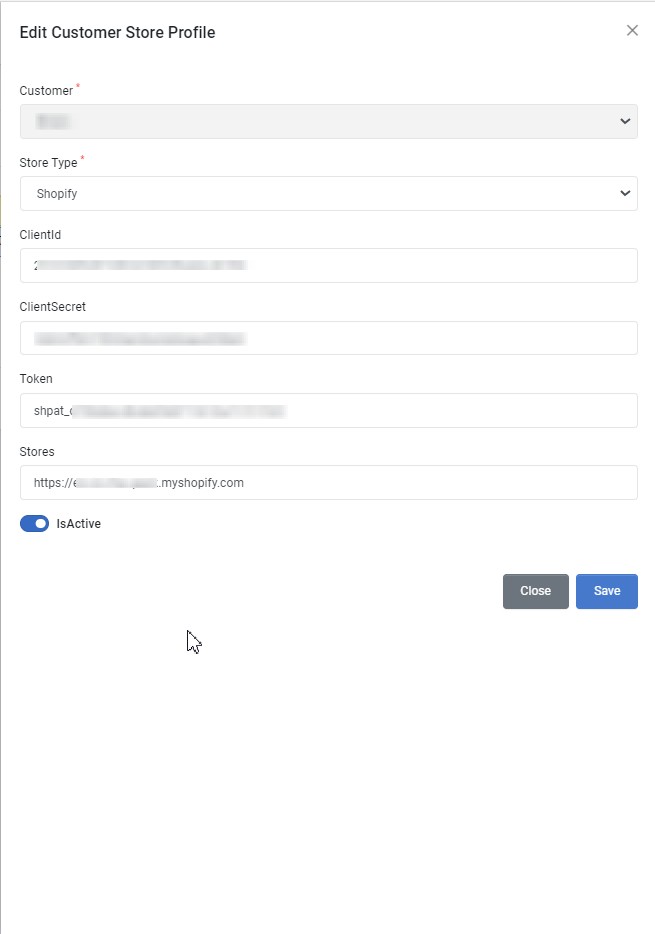Screen dimensions: 655x934
Task: Open the Store Type dropdown chevron
Action: coord(624,193)
